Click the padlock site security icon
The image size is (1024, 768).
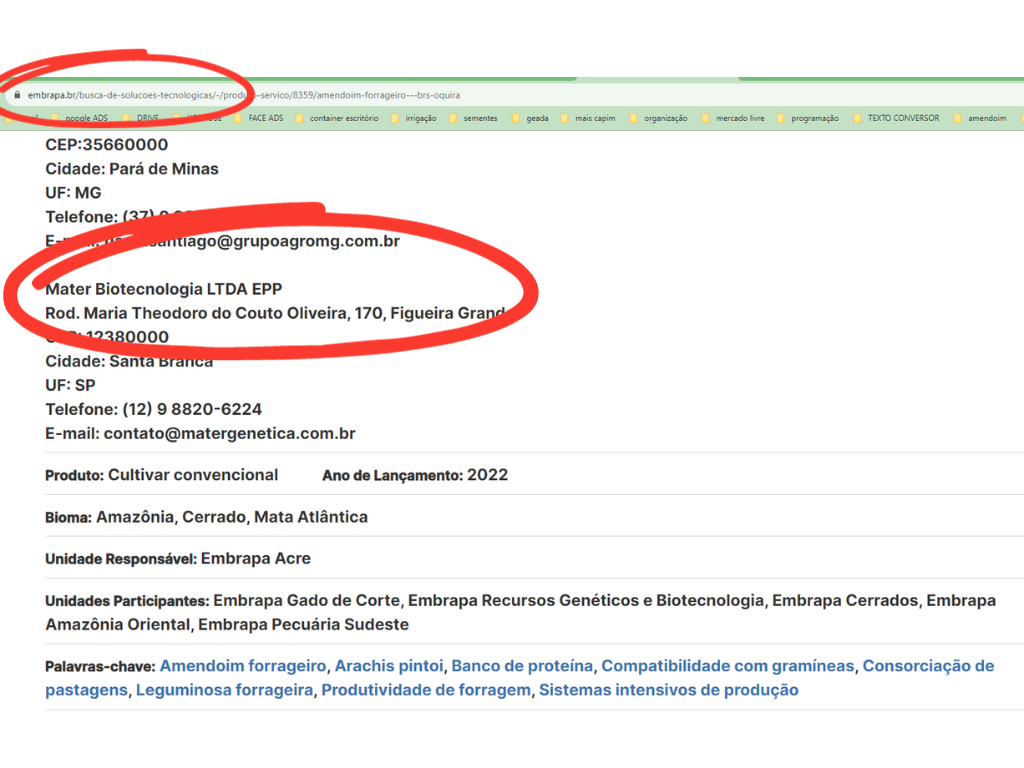(17, 95)
